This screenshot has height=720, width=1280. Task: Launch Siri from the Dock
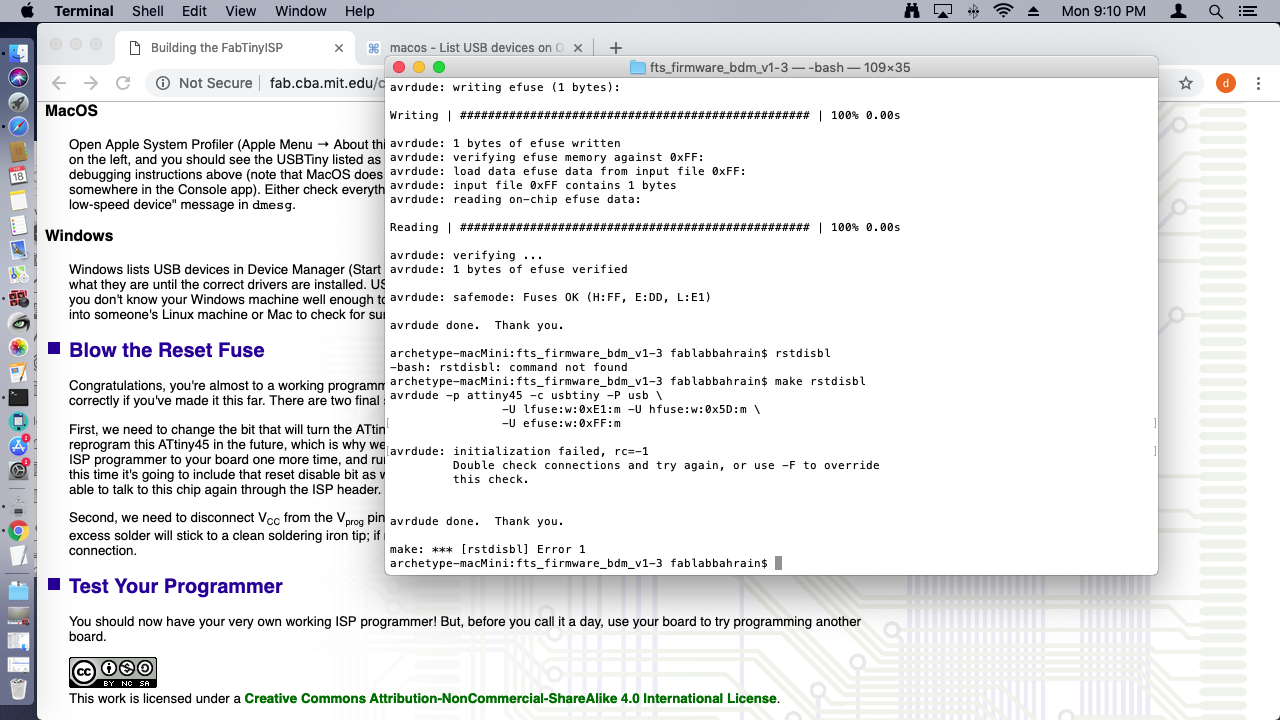pos(18,78)
